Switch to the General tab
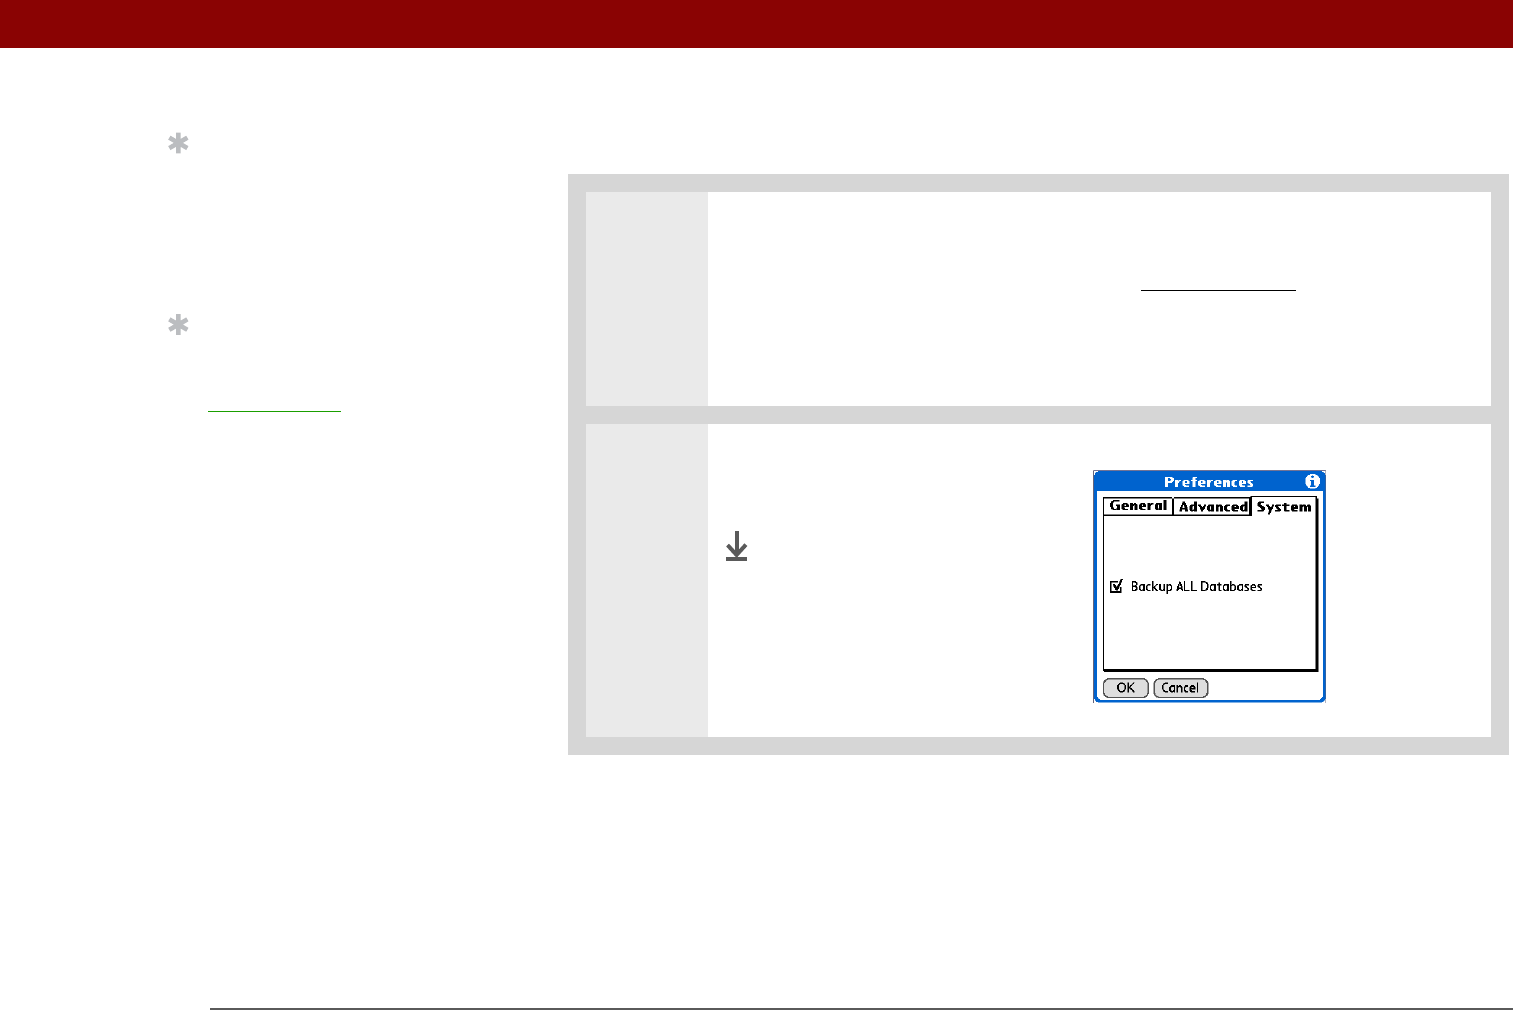 point(1138,506)
